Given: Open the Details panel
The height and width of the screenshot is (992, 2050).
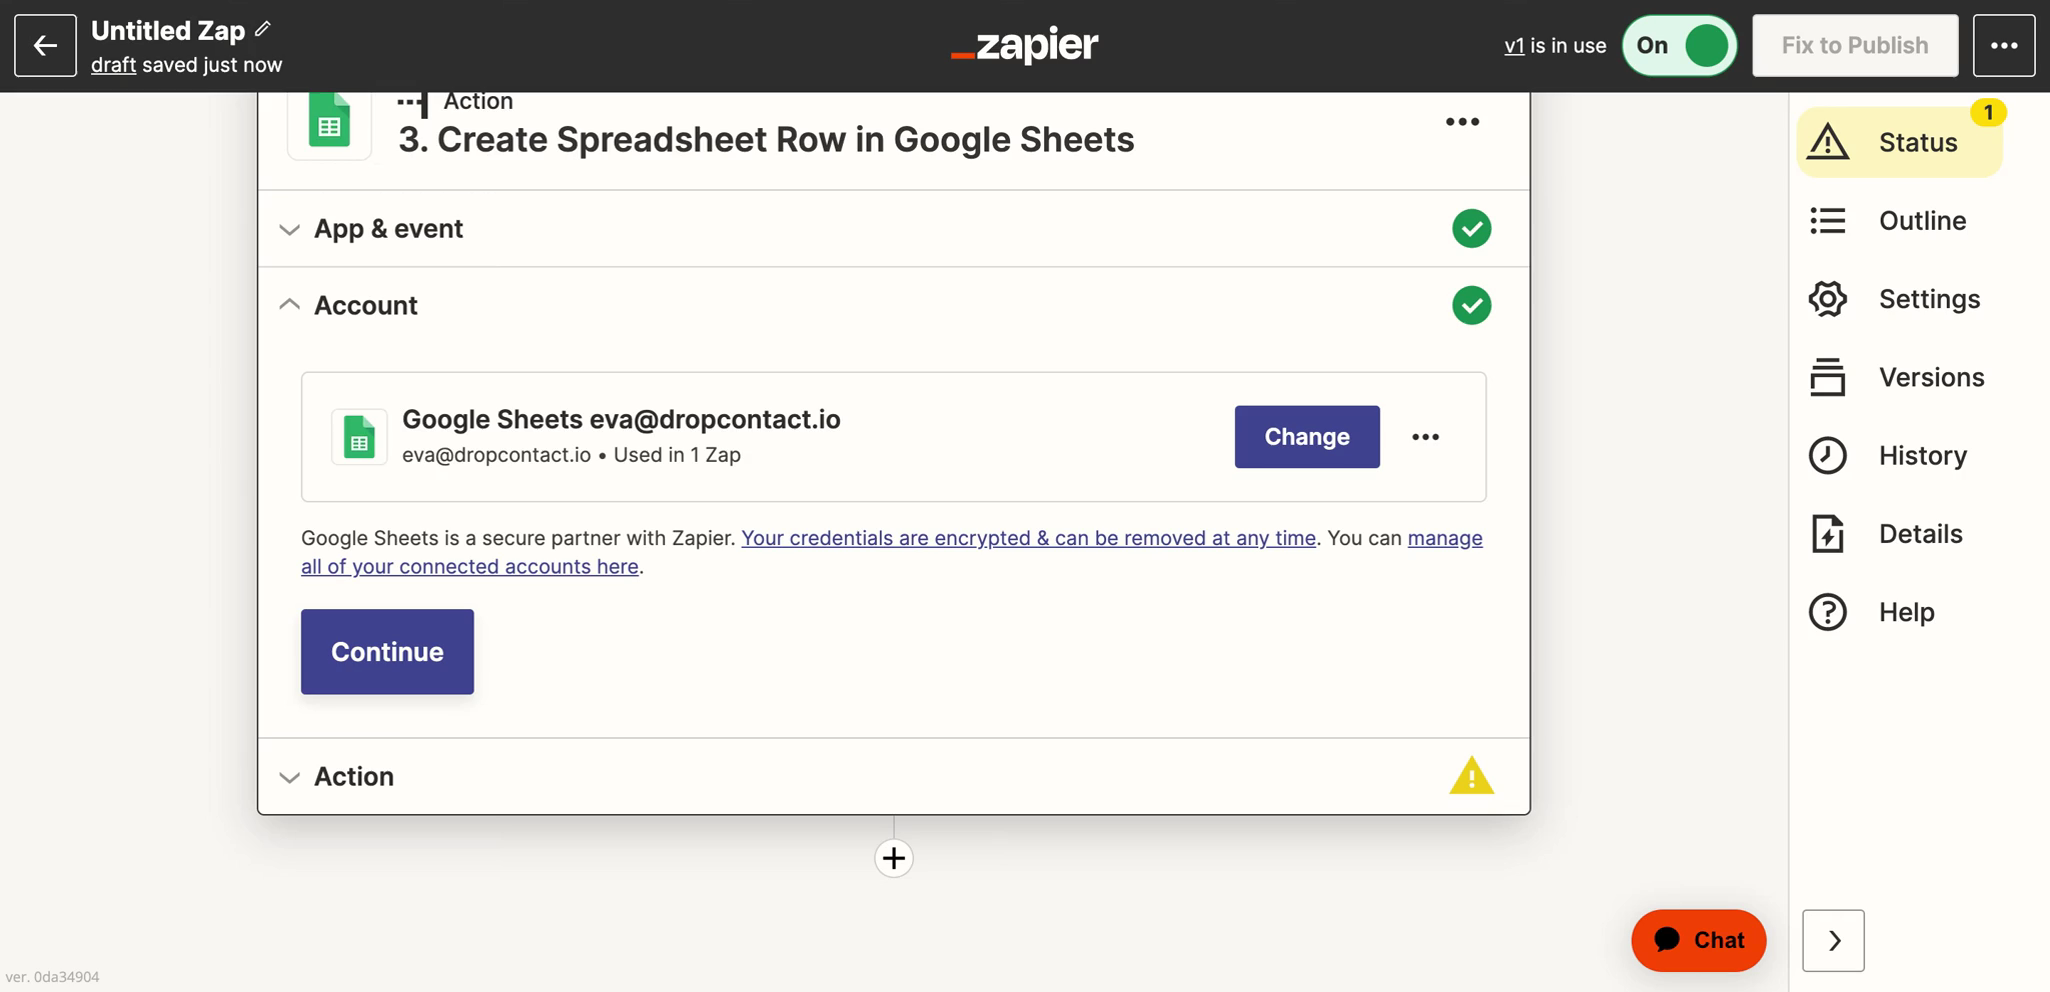Looking at the screenshot, I should (x=1886, y=533).
